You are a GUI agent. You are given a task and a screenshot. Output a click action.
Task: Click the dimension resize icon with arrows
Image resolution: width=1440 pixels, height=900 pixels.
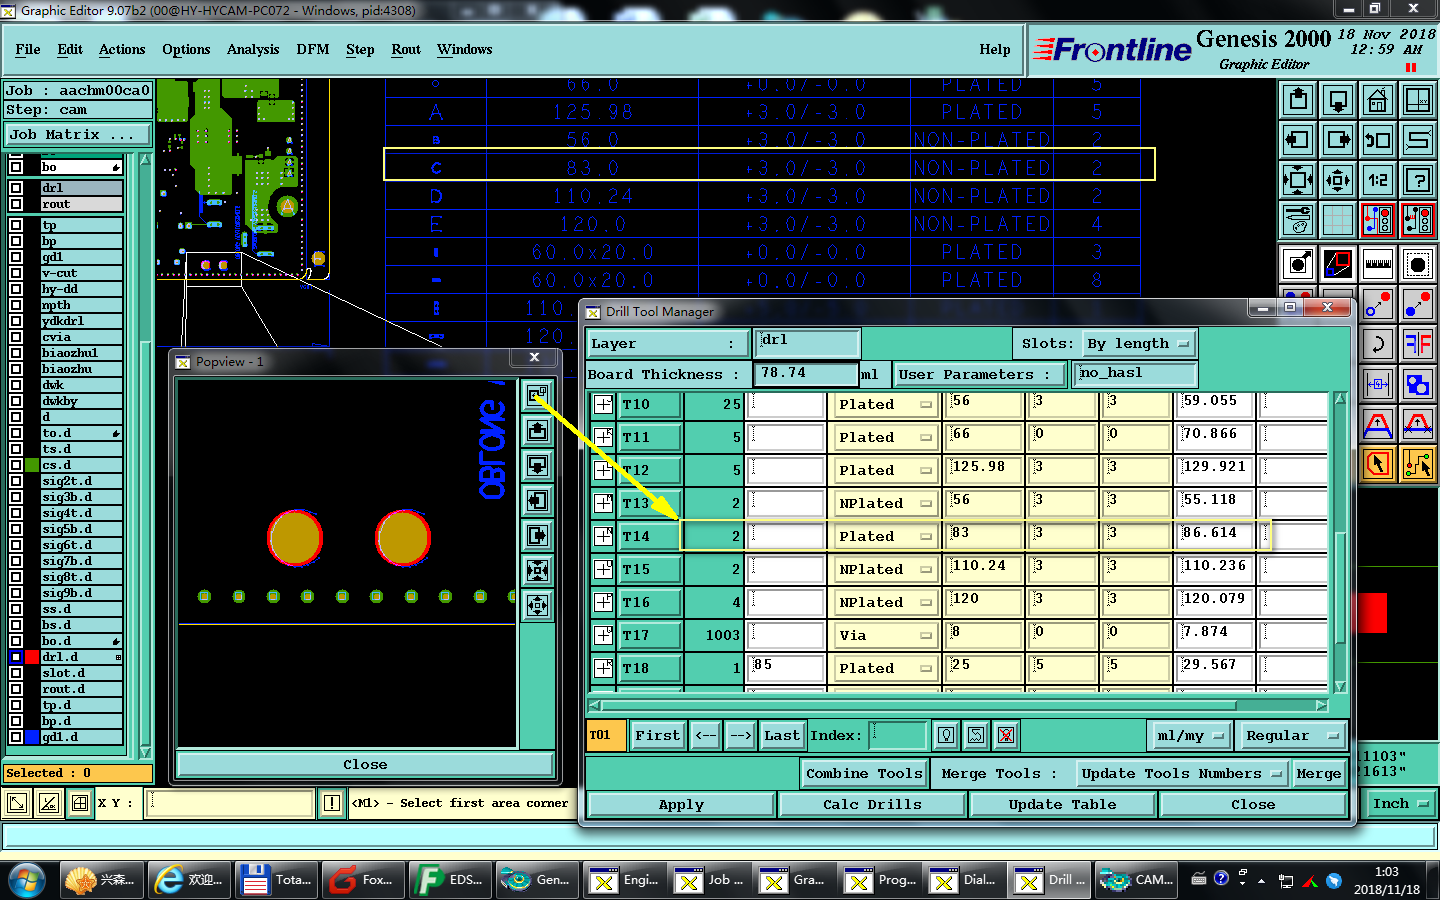pyautogui.click(x=1378, y=384)
